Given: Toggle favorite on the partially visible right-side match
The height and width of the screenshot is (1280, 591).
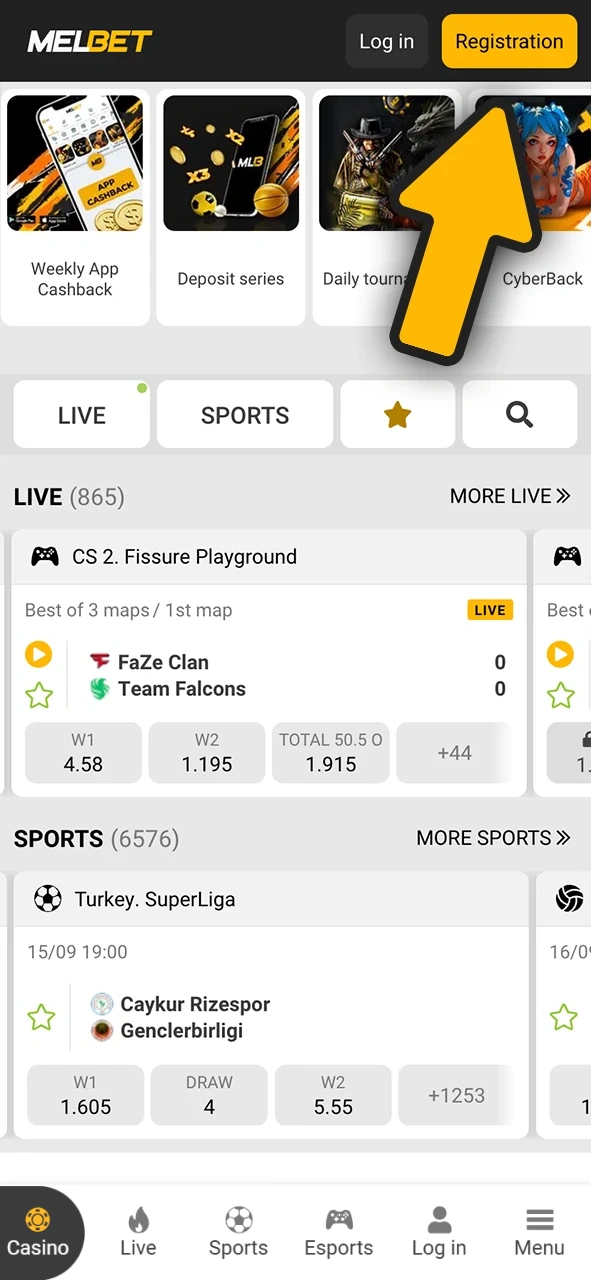Looking at the screenshot, I should (x=561, y=696).
